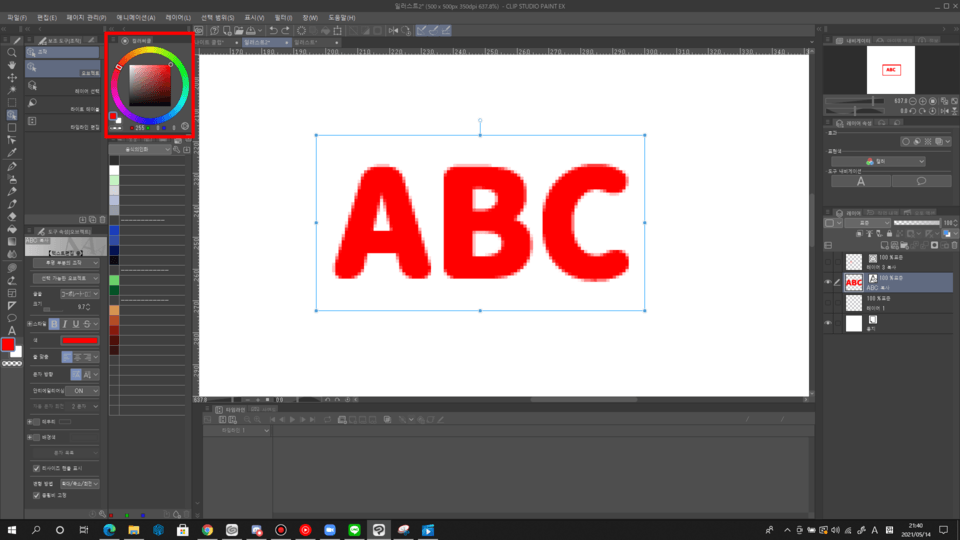This screenshot has width=960, height=540.
Task: Open Chrome from the Windows taskbar
Action: coord(207,530)
